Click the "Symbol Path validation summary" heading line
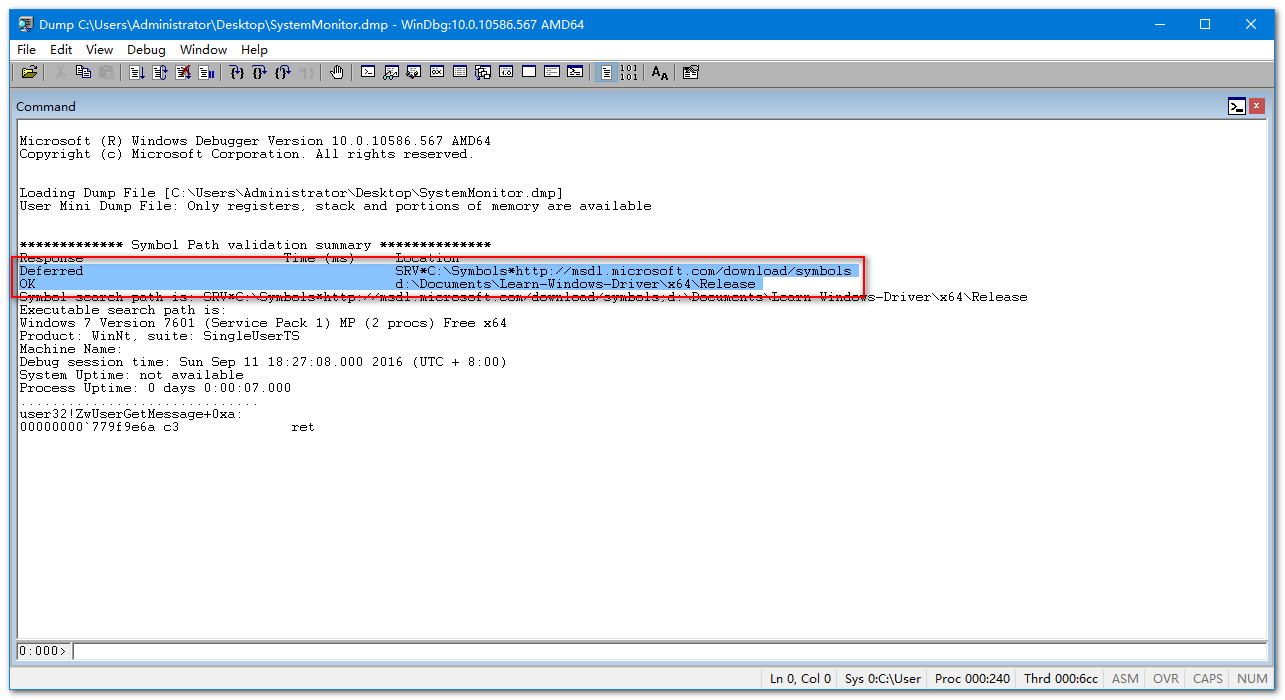Image resolution: width=1285 pixels, height=700 pixels. [x=255, y=245]
